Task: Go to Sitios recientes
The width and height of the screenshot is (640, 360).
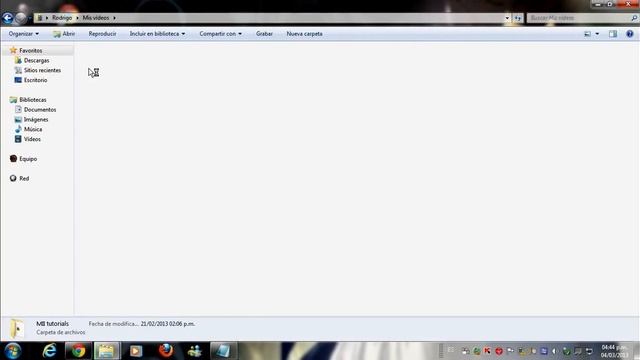Action: (x=42, y=70)
